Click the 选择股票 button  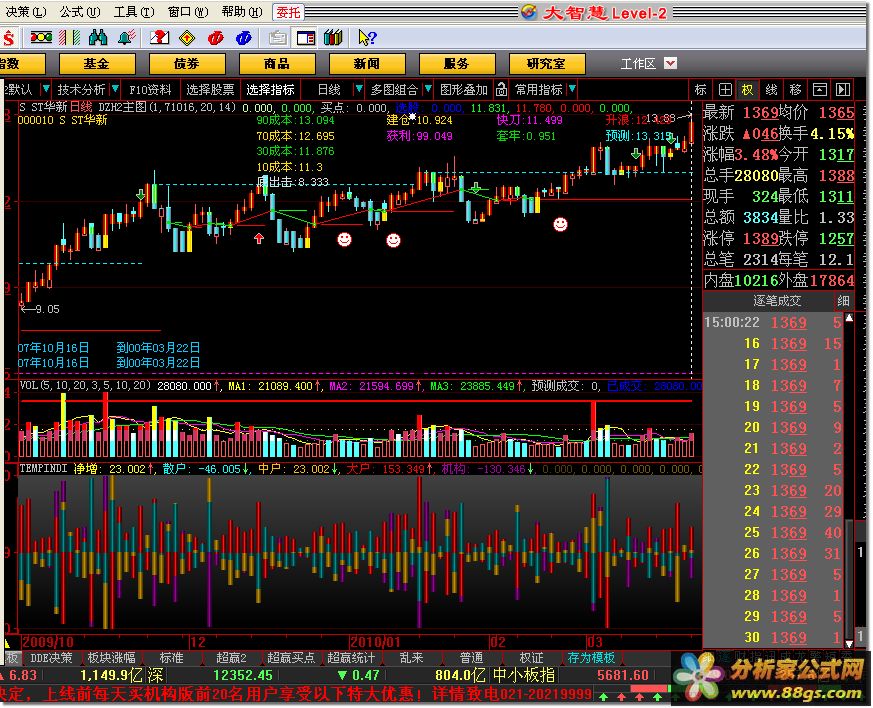tap(210, 90)
